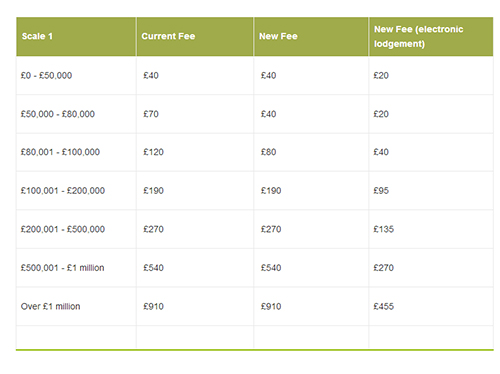Viewport: 500px width, 374px height.
Task: Click the £540 new fee value
Action: [x=271, y=268]
